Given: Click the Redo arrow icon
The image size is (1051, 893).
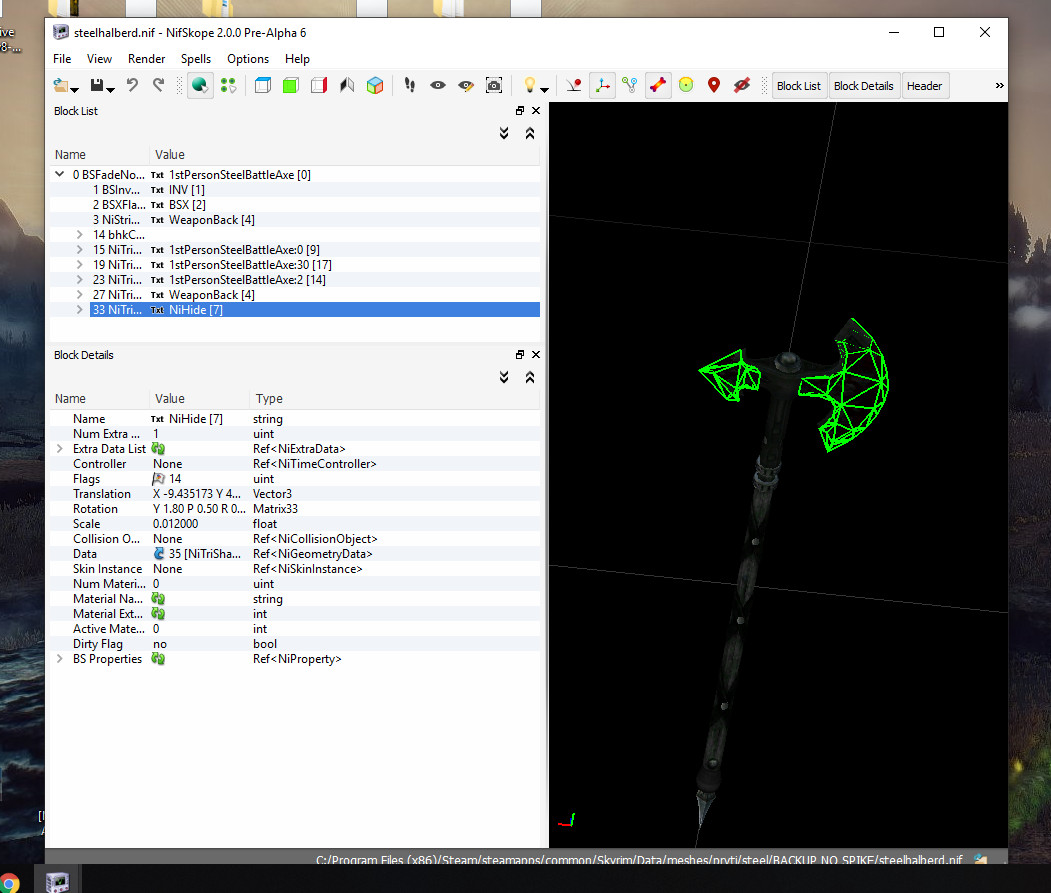Looking at the screenshot, I should point(158,85).
